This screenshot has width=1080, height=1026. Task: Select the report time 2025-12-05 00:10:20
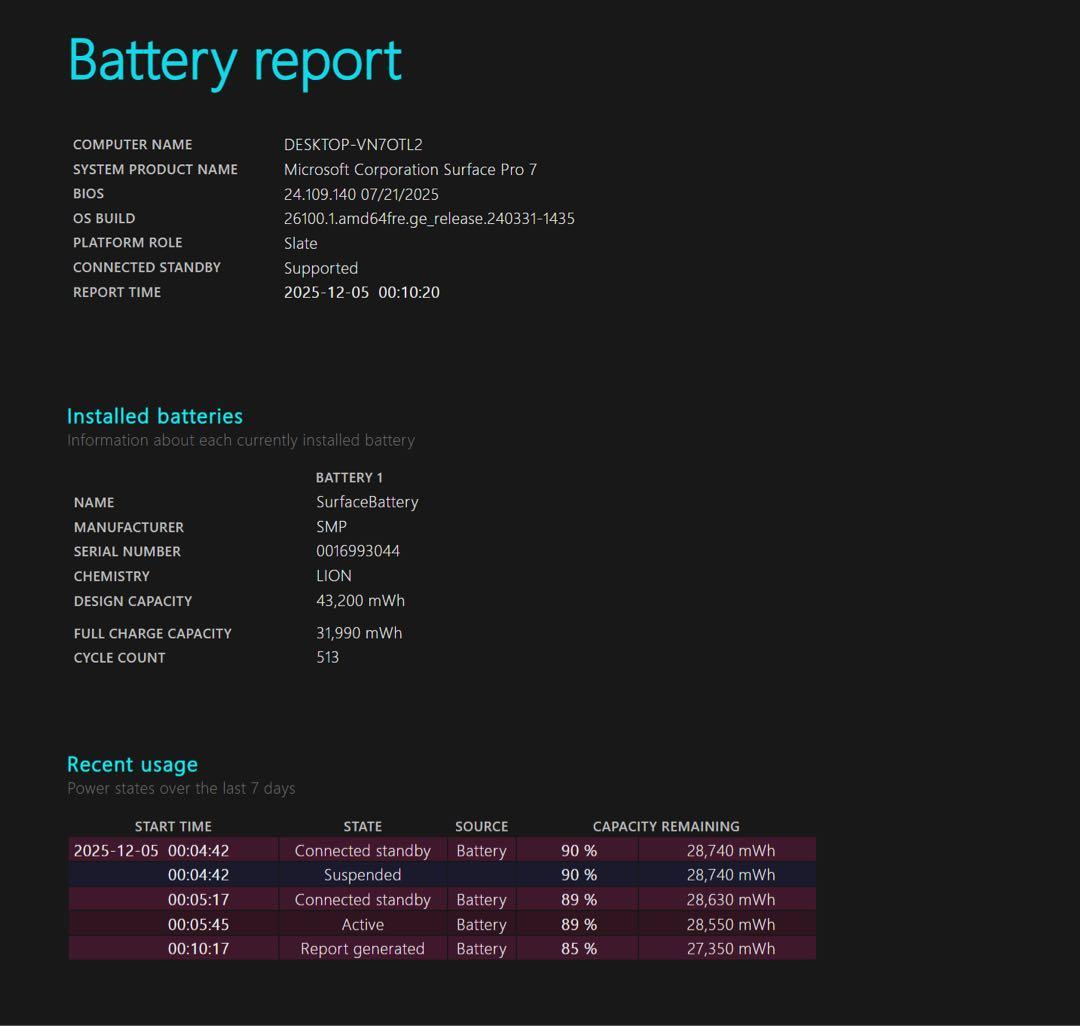pyautogui.click(x=362, y=292)
